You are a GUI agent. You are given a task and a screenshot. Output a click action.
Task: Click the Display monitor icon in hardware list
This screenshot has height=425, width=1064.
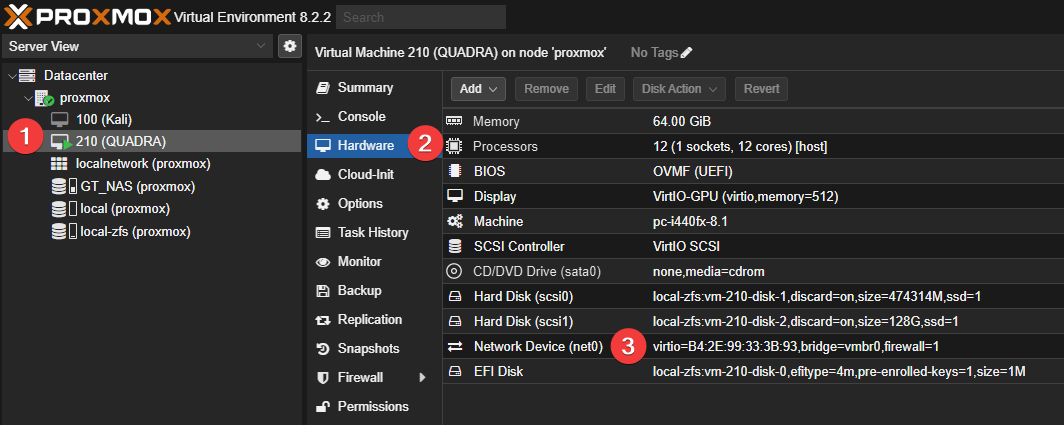tap(454, 196)
